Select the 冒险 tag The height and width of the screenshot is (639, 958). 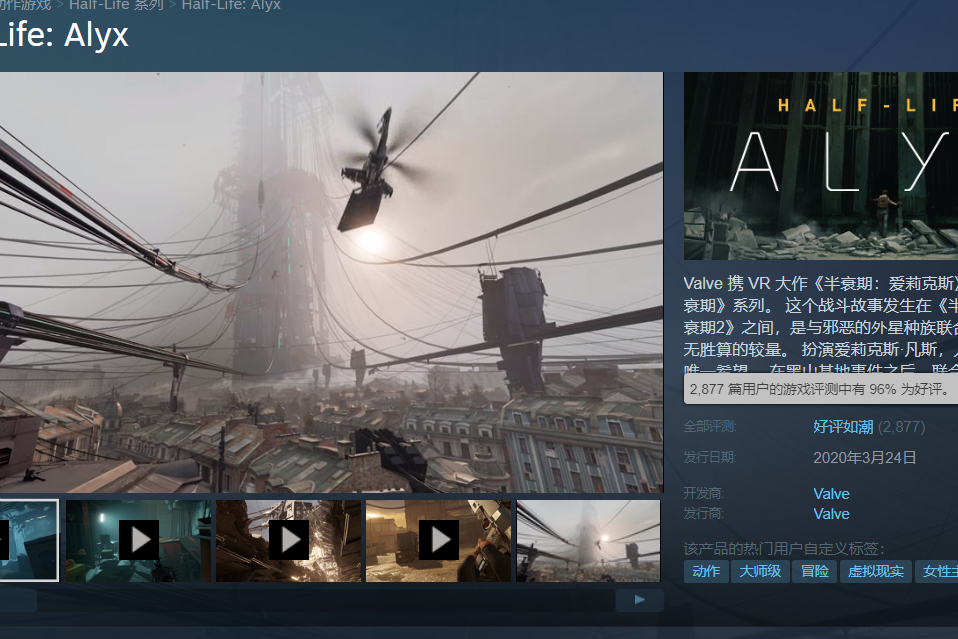[814, 571]
